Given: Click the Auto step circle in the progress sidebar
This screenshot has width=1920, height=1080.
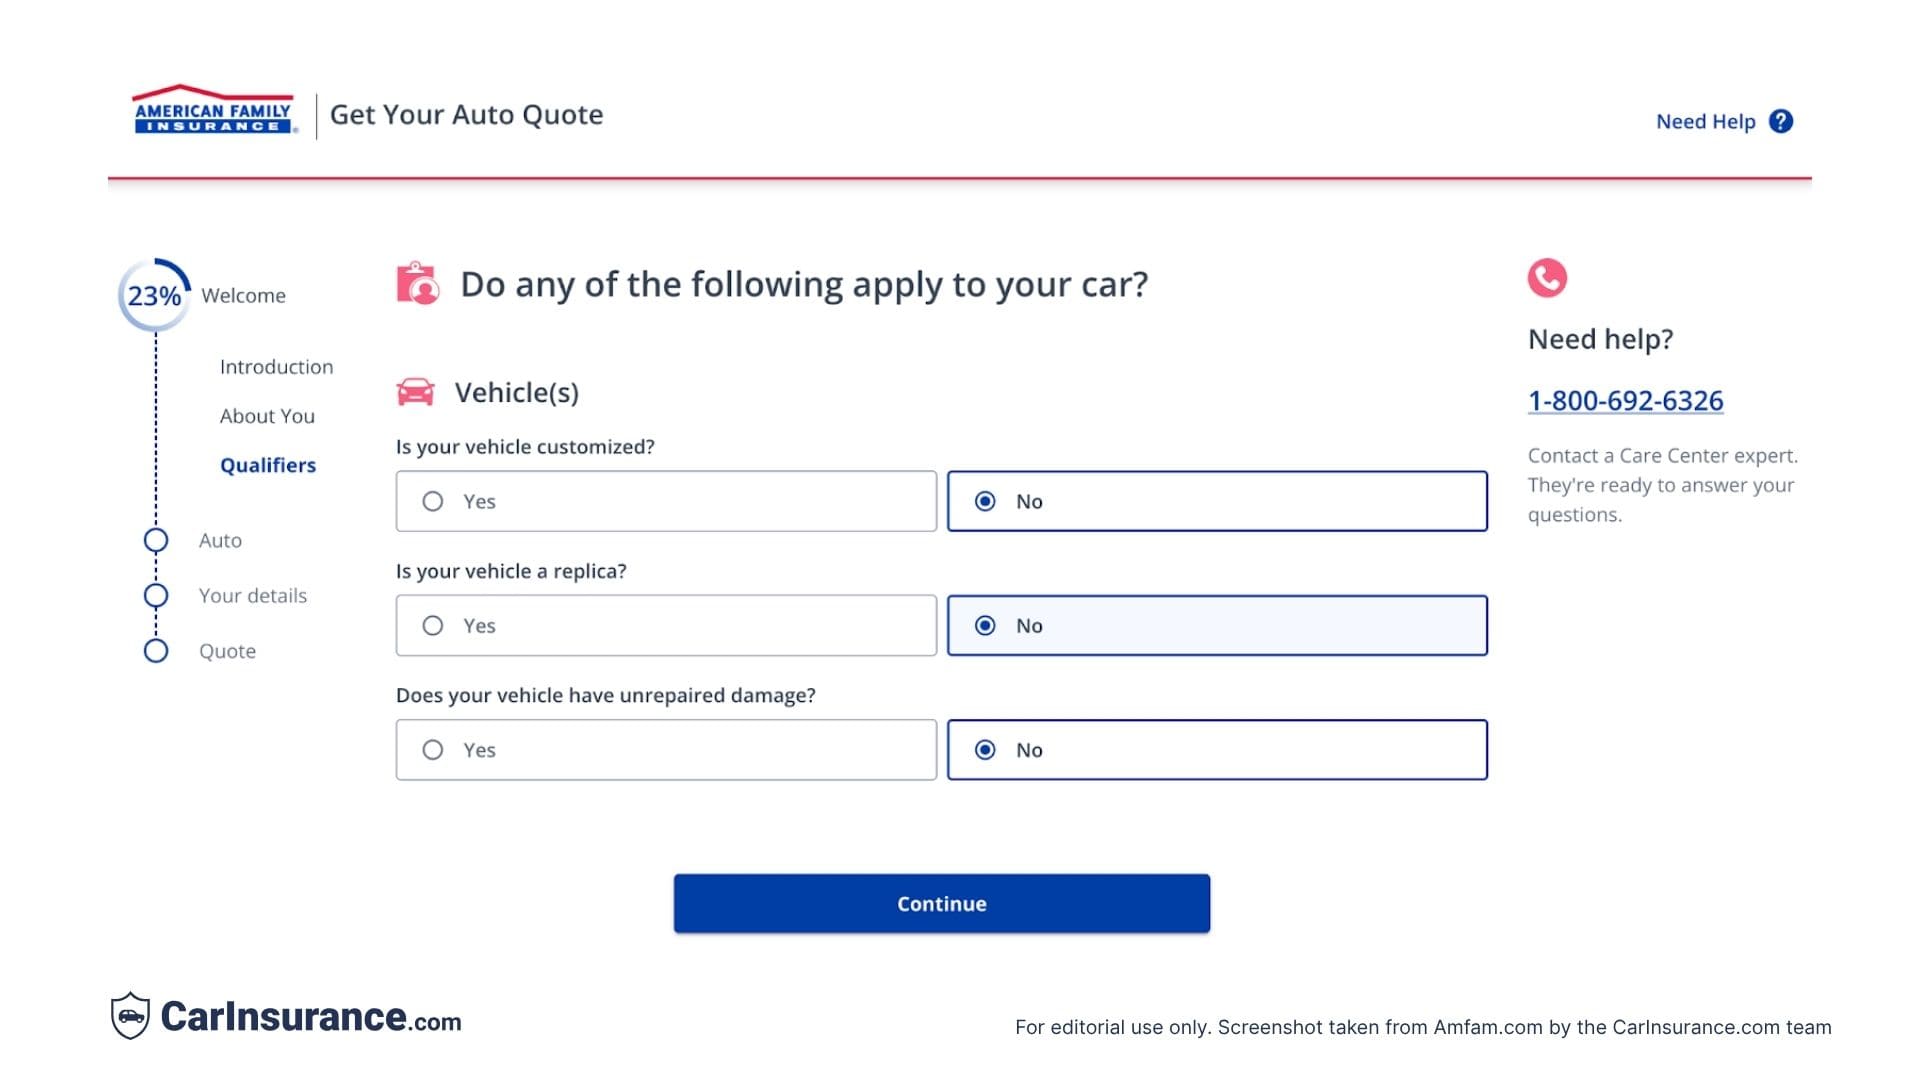Looking at the screenshot, I should click(156, 540).
